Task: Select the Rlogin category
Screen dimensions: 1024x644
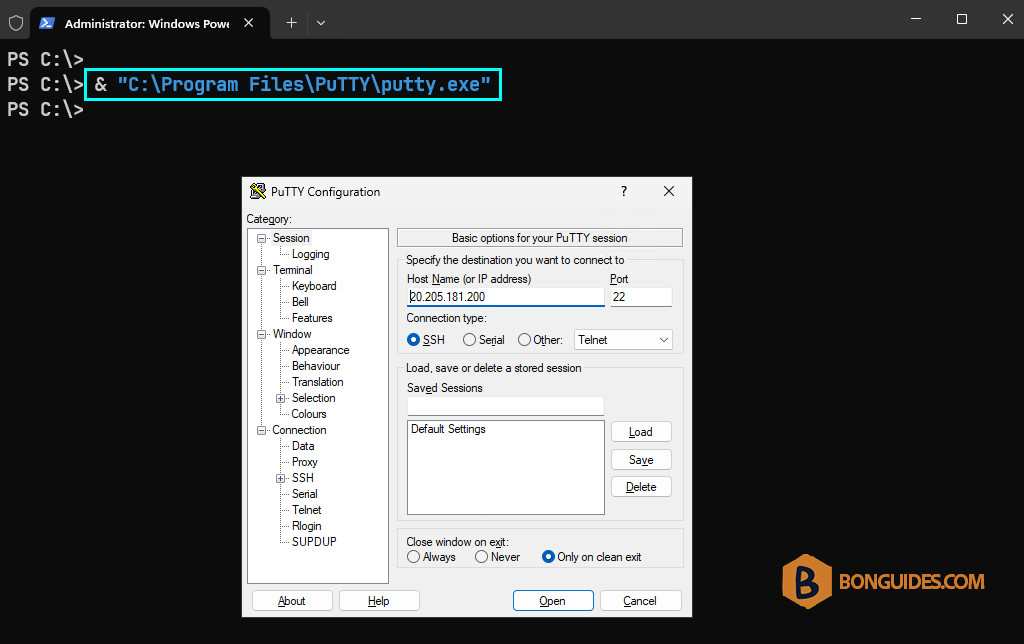Action: click(x=307, y=526)
